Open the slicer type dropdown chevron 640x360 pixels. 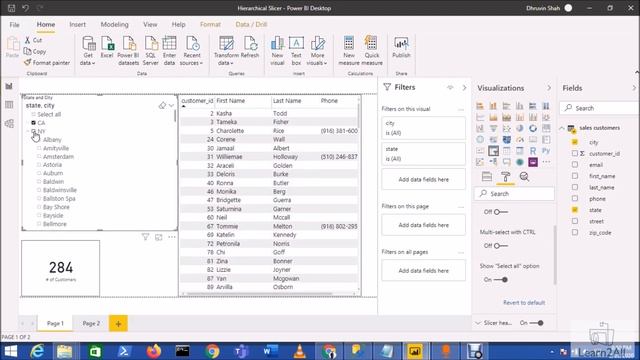(x=171, y=106)
